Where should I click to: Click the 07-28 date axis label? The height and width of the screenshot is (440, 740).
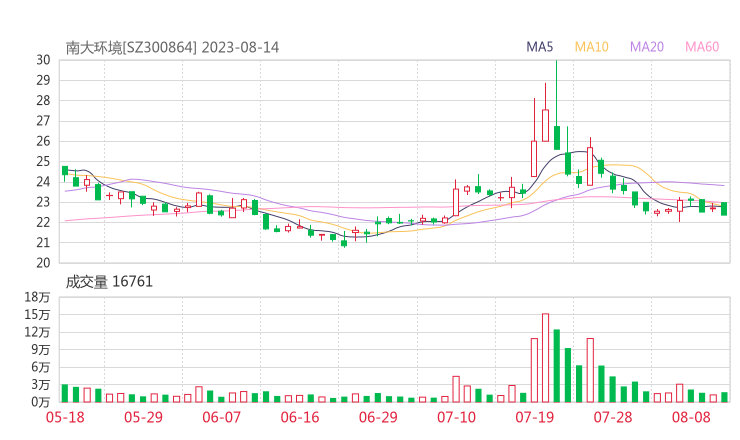click(x=613, y=417)
